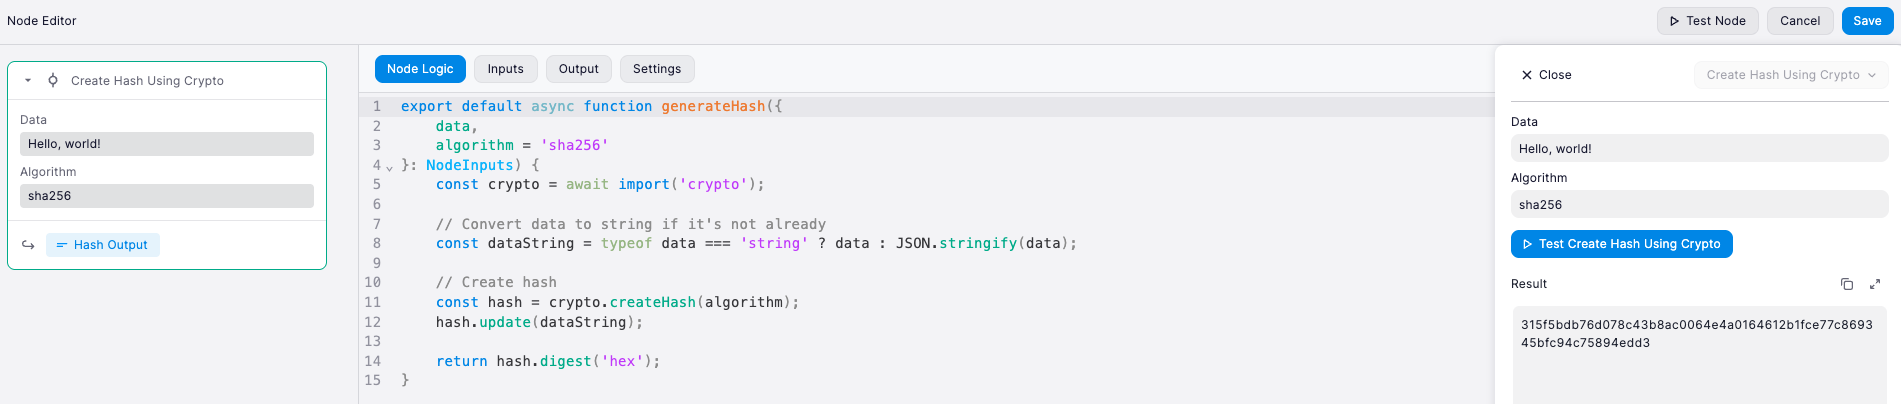Expand the Result view fullscreen

coord(1875,284)
